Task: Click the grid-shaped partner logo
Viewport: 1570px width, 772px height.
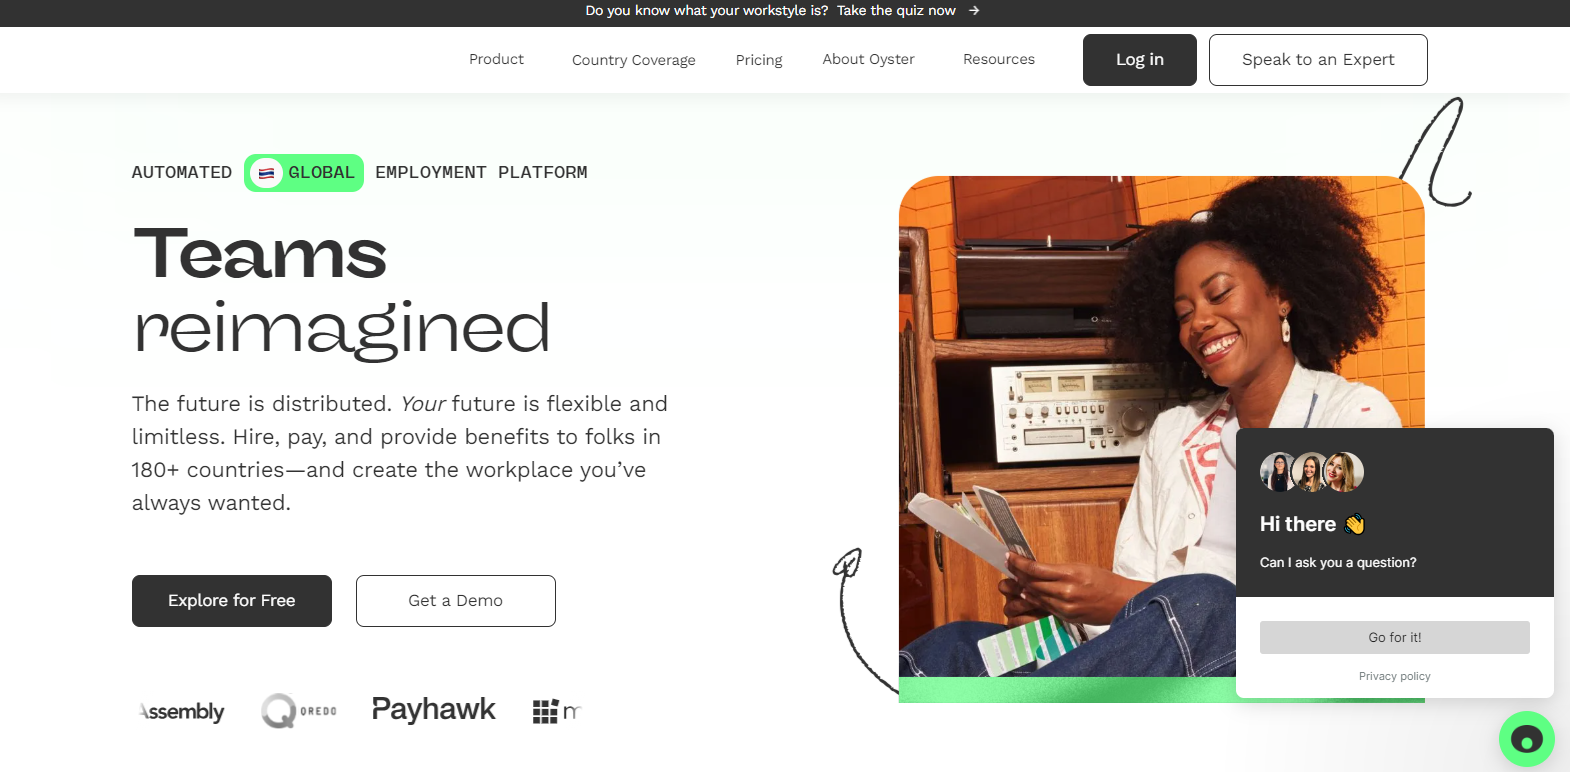Action: [556, 711]
